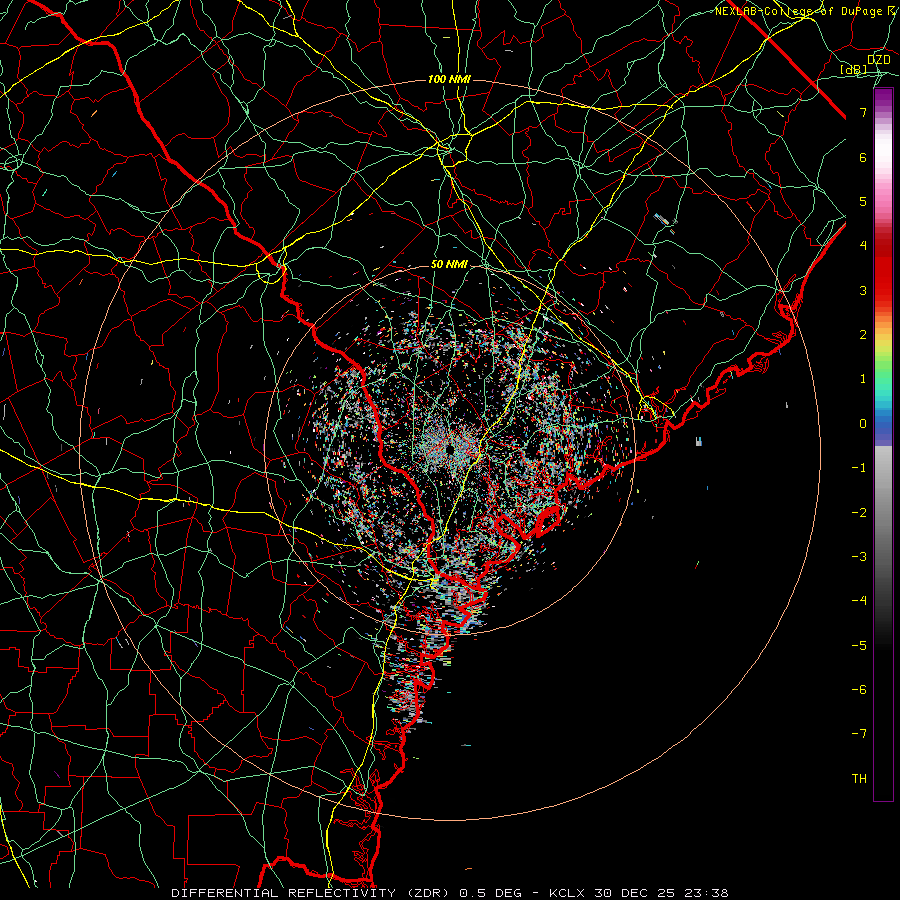Click the KCLX station identifier in the caption
Screen dimensions: 900x900
pyautogui.click(x=567, y=893)
